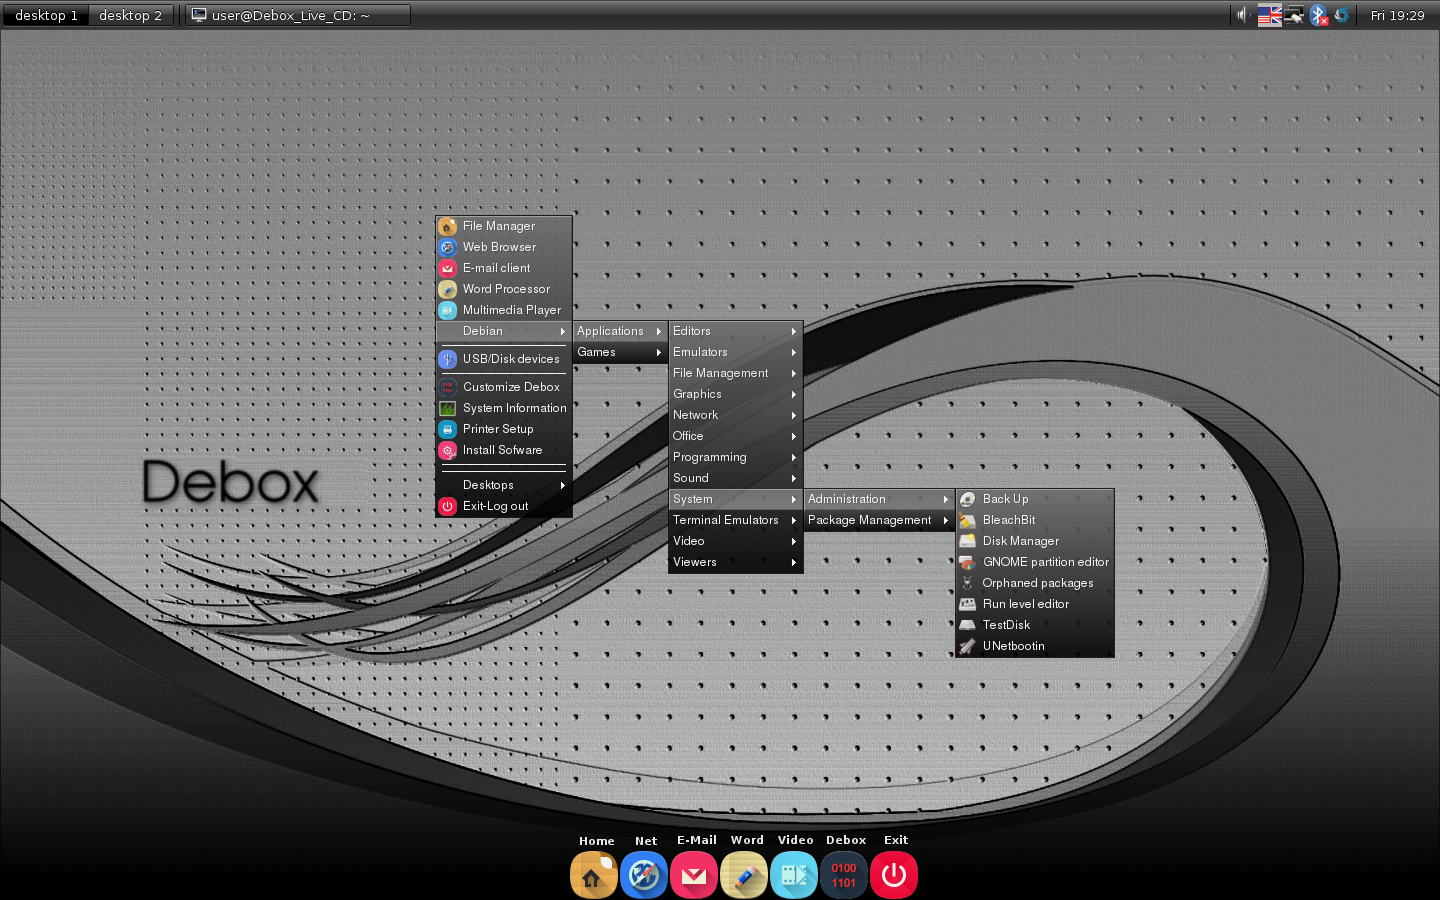The width and height of the screenshot is (1440, 900).
Task: Select Back Up from Administration menu
Action: 1034,499
